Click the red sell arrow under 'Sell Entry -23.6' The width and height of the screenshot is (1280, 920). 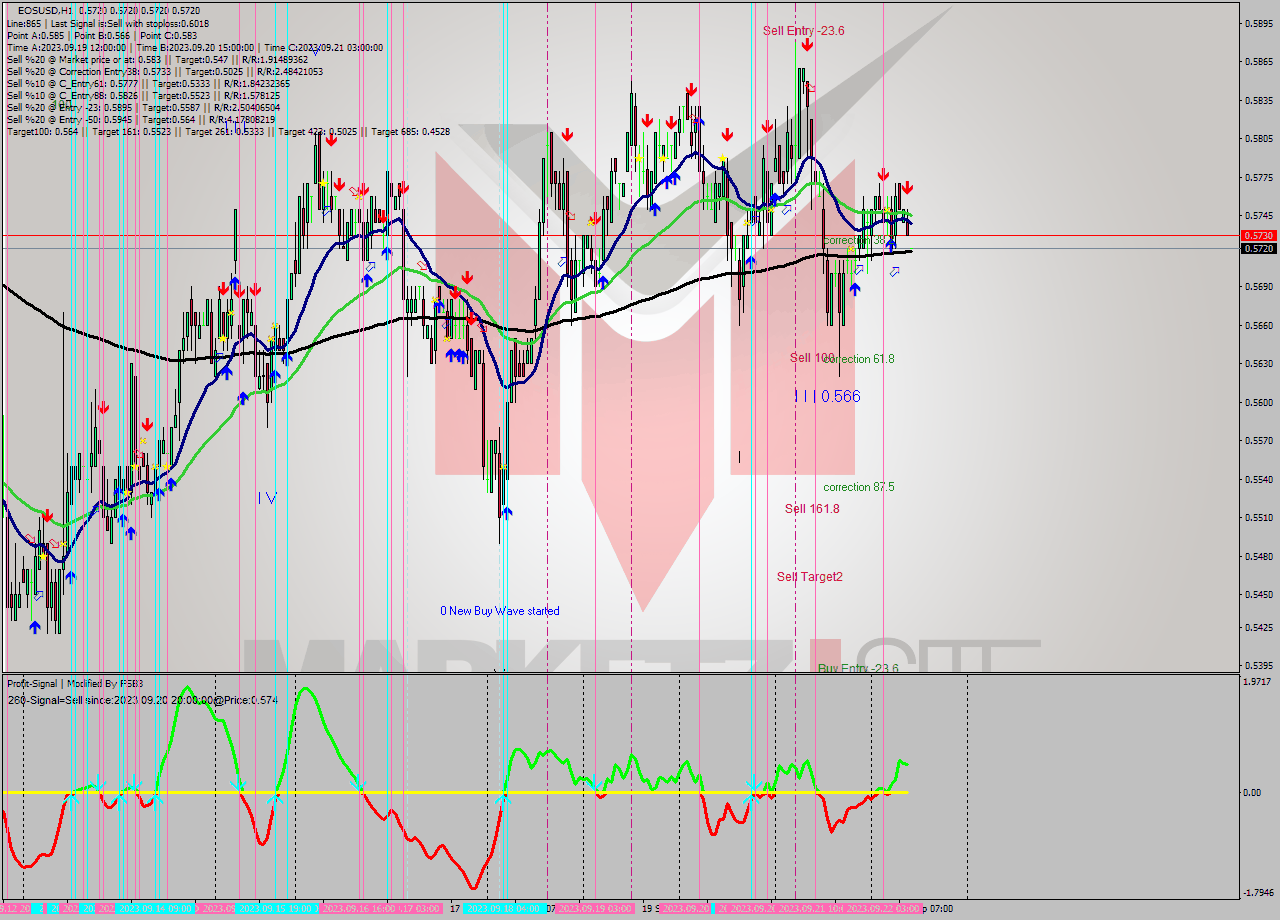click(x=807, y=45)
